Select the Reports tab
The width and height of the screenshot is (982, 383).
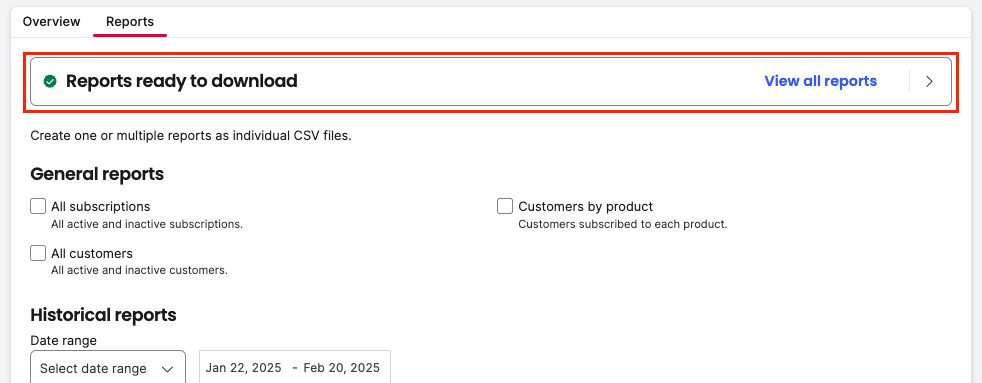[x=130, y=22]
